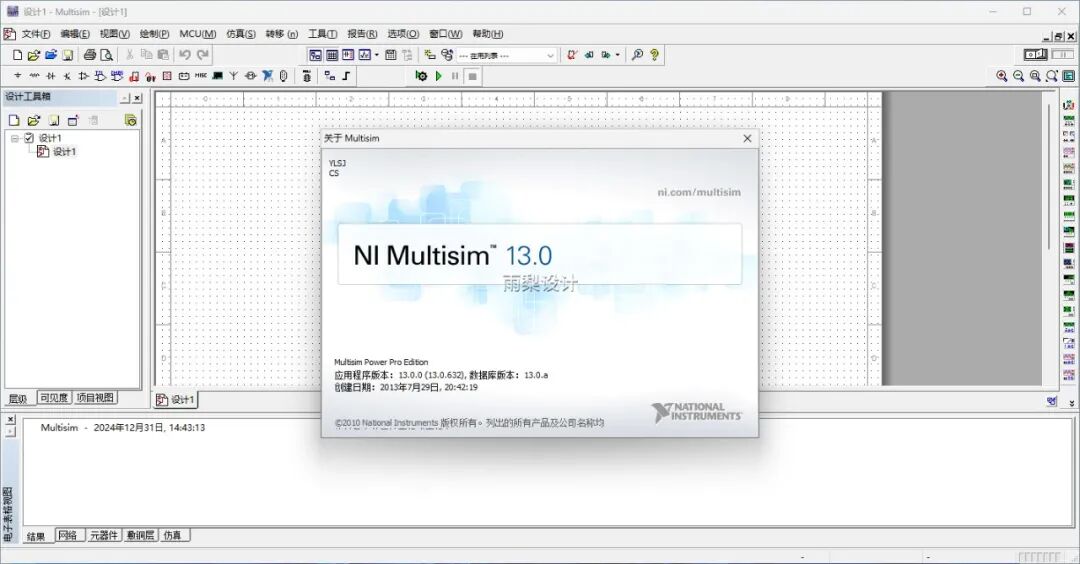Switch to the 项目视图 tab
The height and width of the screenshot is (564, 1080).
click(x=95, y=397)
